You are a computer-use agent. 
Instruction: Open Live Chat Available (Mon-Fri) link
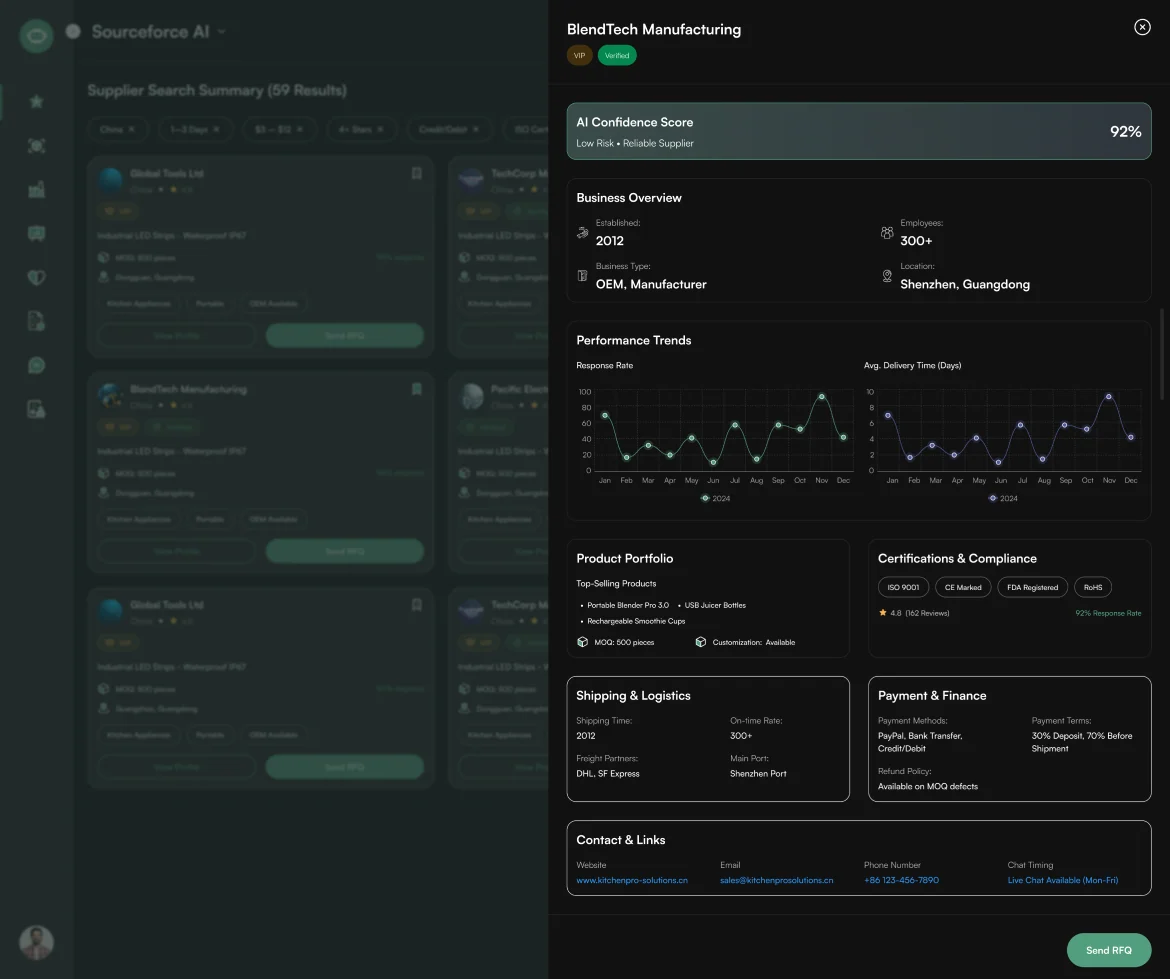[x=1062, y=881]
